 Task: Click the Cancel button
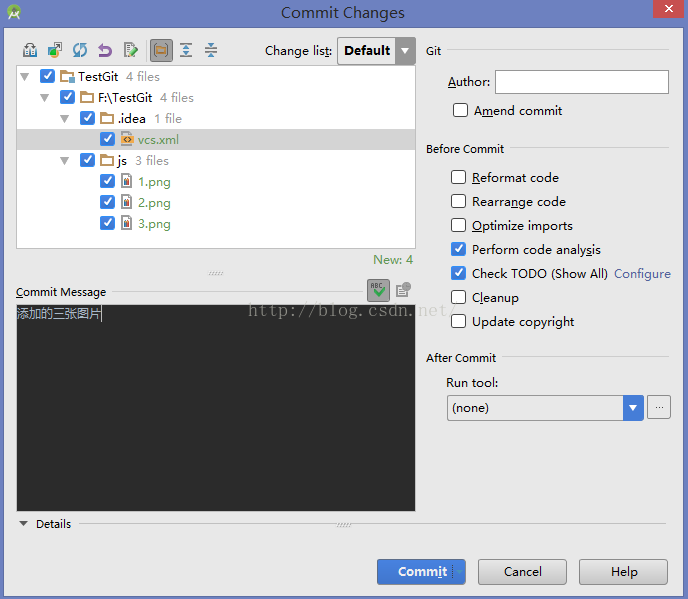pos(522,571)
